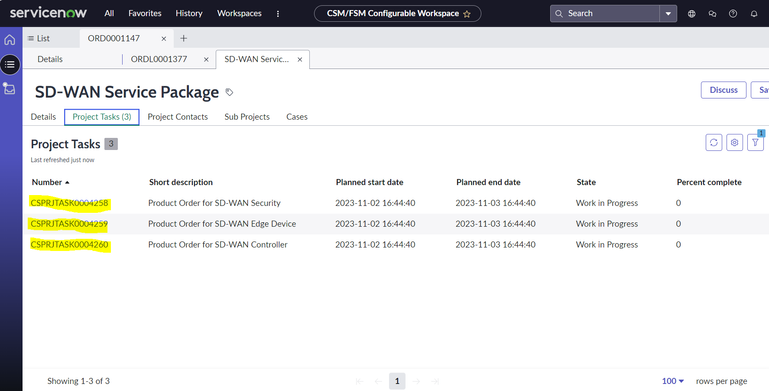
Task: Sort by Planned start date column
Action: 369,182
